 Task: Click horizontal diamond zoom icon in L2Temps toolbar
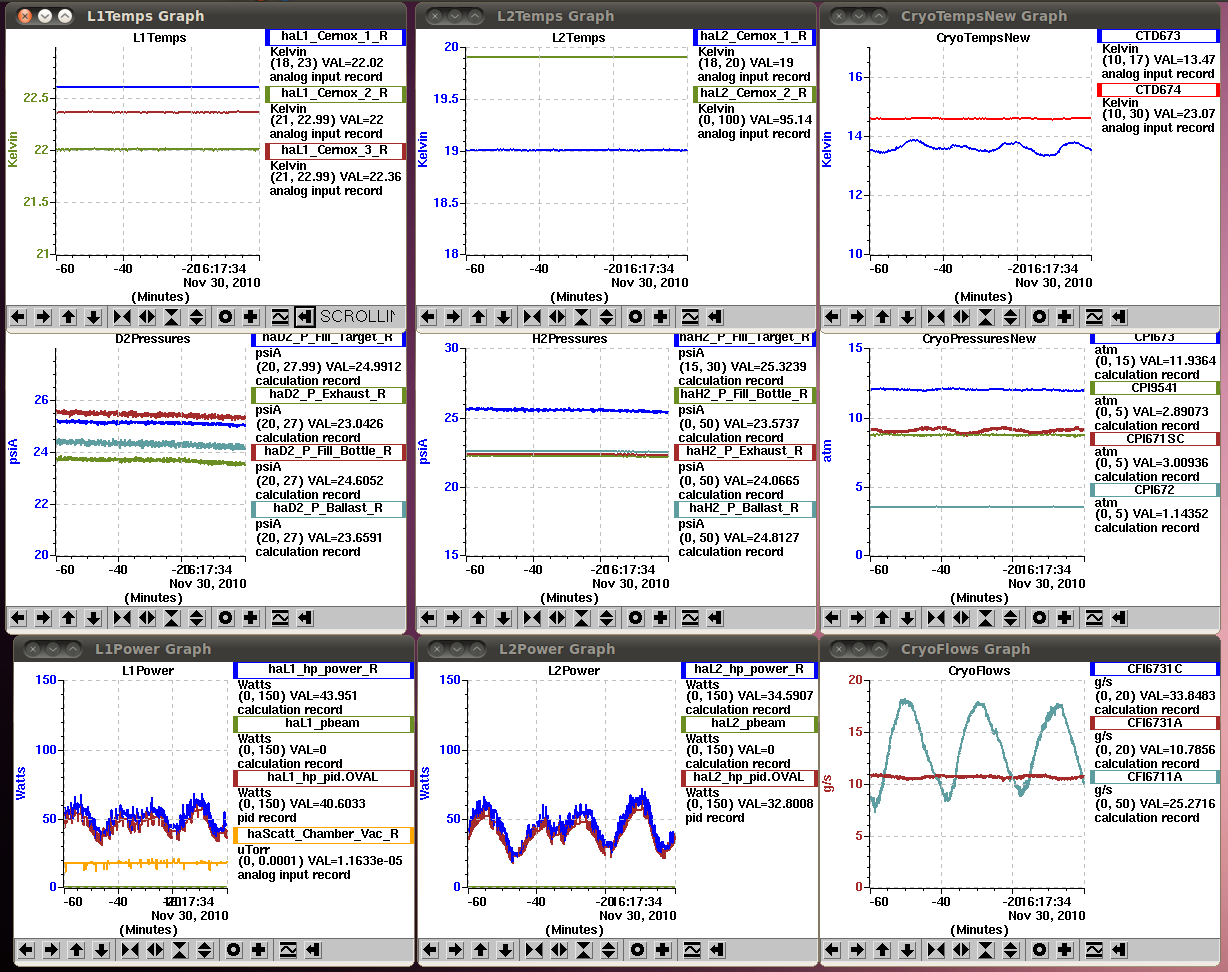(x=557, y=317)
